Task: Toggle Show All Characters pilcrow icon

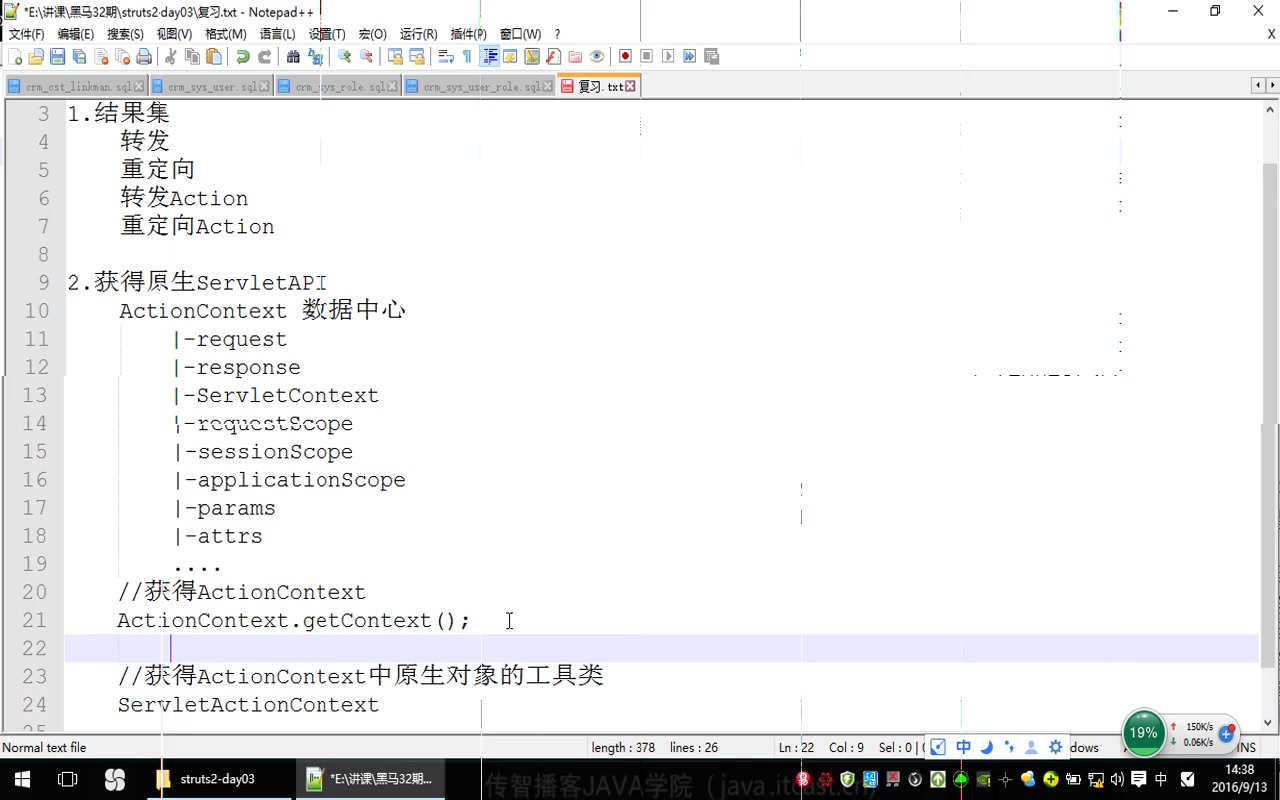Action: [x=467, y=57]
